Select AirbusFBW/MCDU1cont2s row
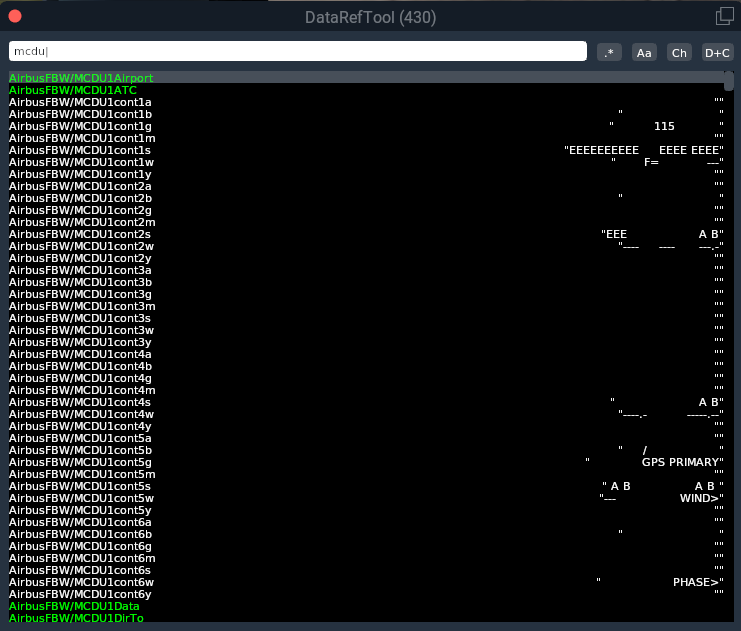This screenshot has width=741, height=631. point(366,234)
